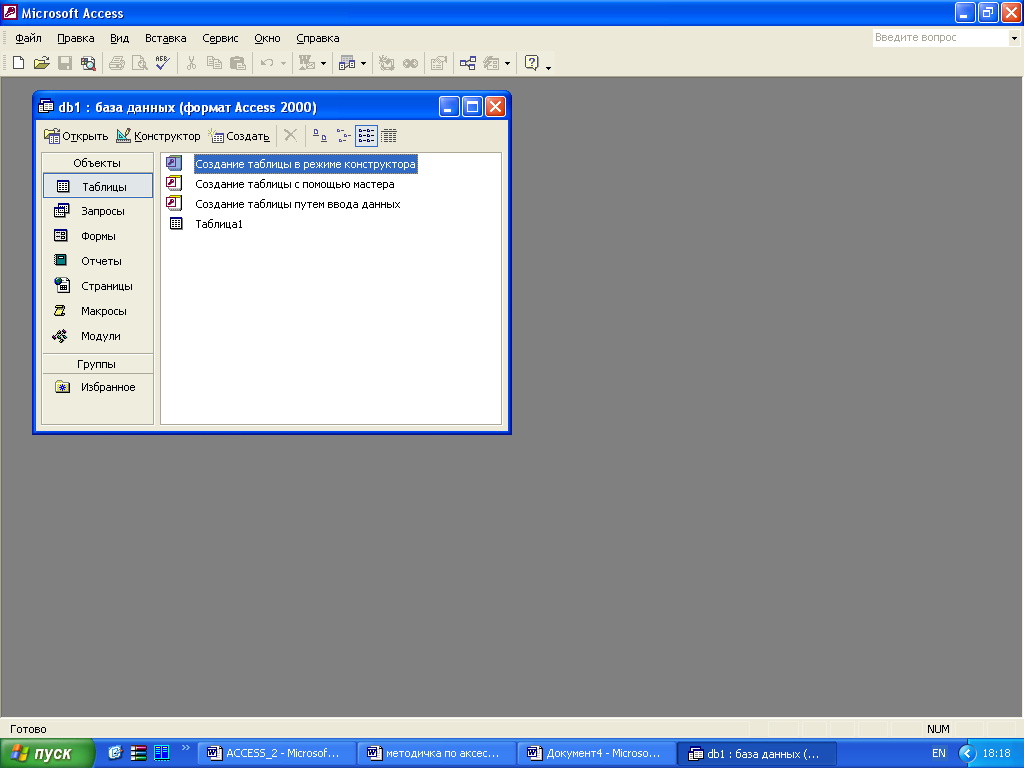
Task: Switch to List view in db1 window
Action: tap(366, 136)
